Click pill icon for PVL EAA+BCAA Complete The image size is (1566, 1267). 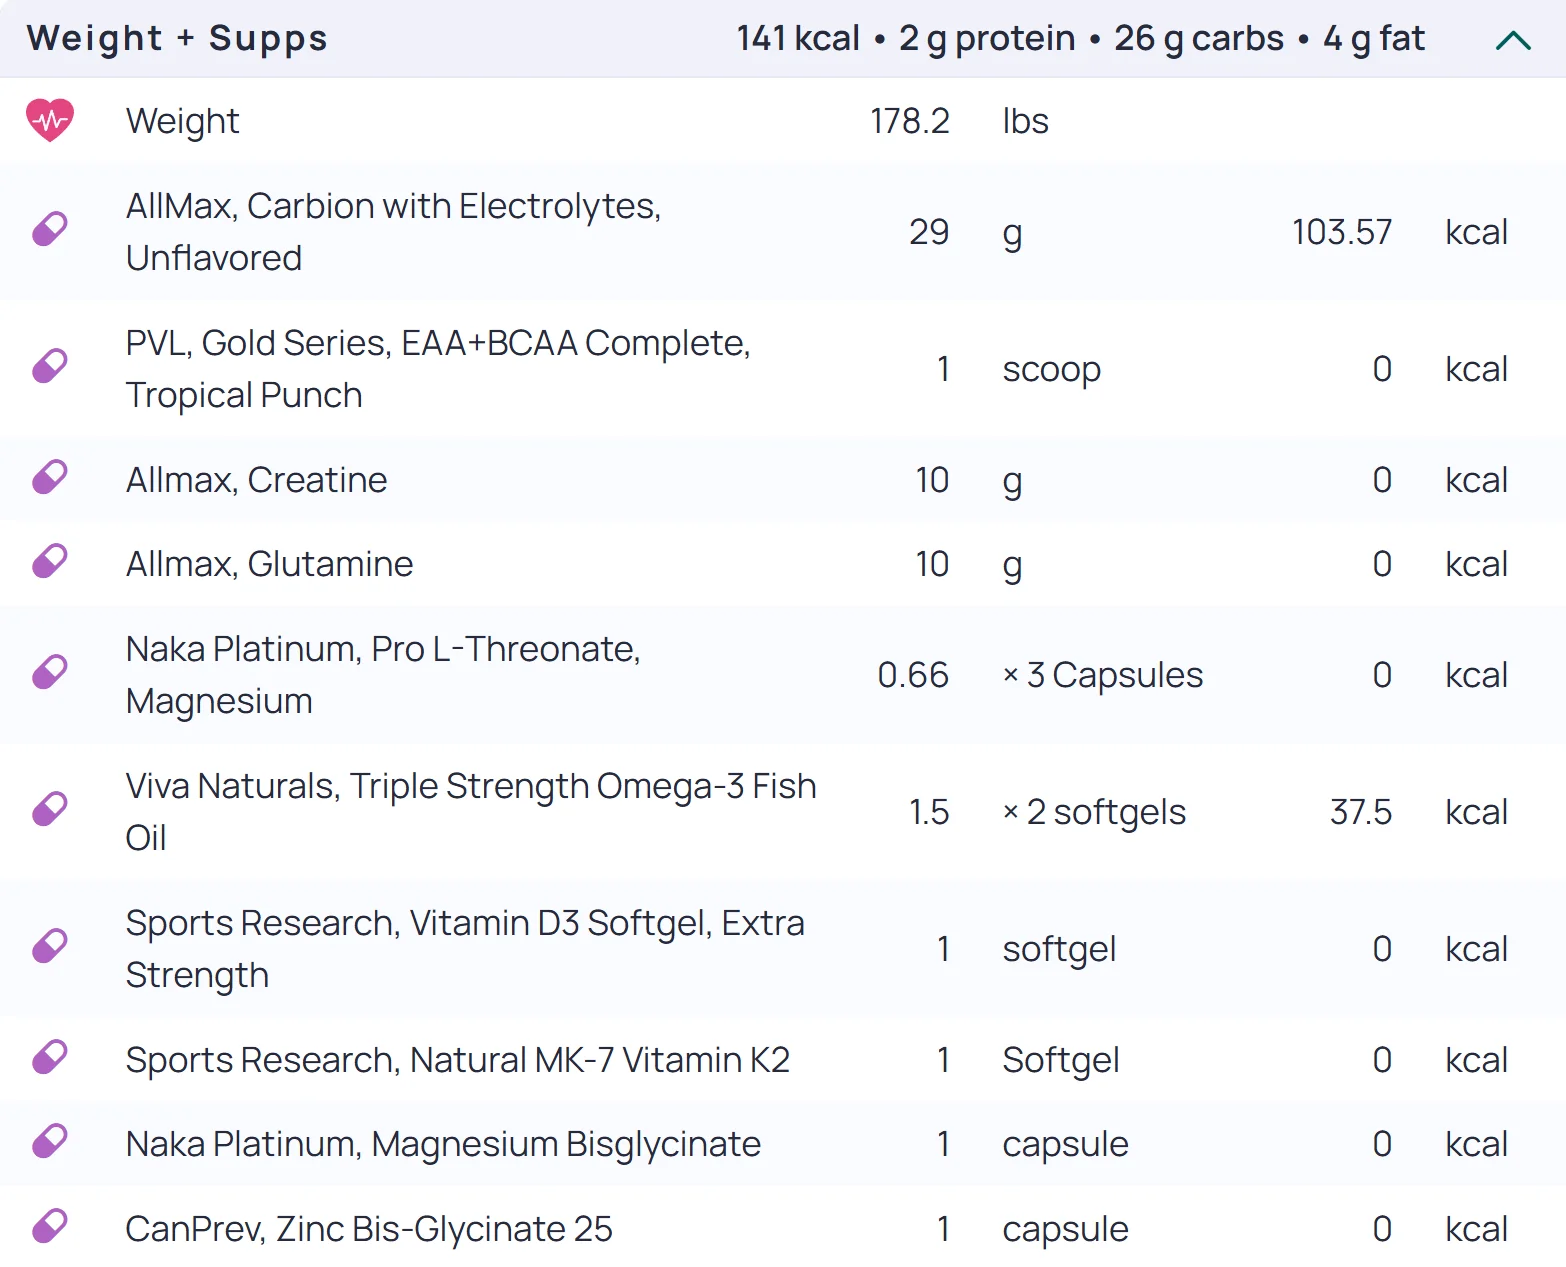coord(50,367)
